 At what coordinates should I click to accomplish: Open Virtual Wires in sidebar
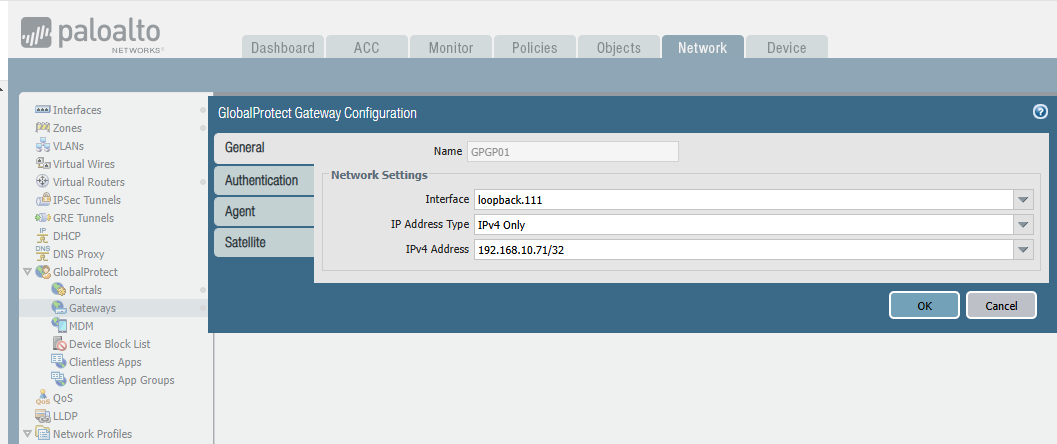(84, 164)
